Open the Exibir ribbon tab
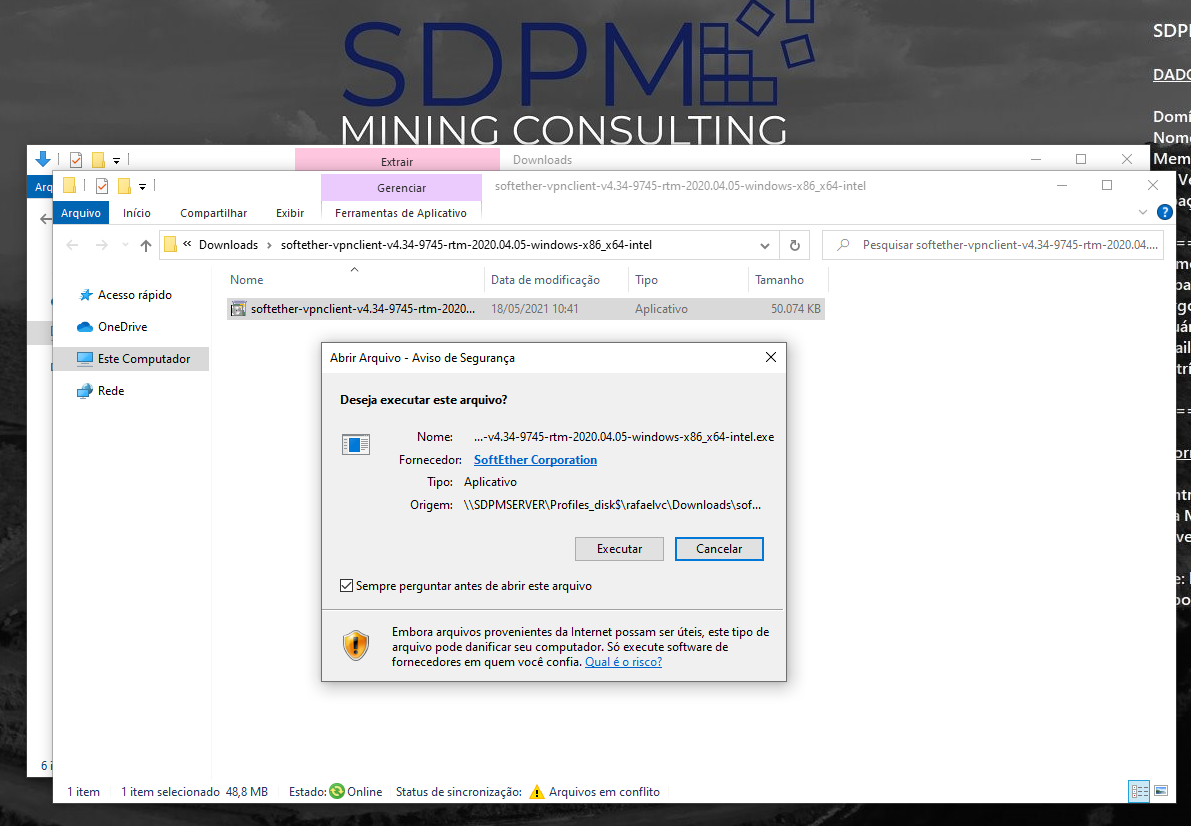 tap(290, 213)
